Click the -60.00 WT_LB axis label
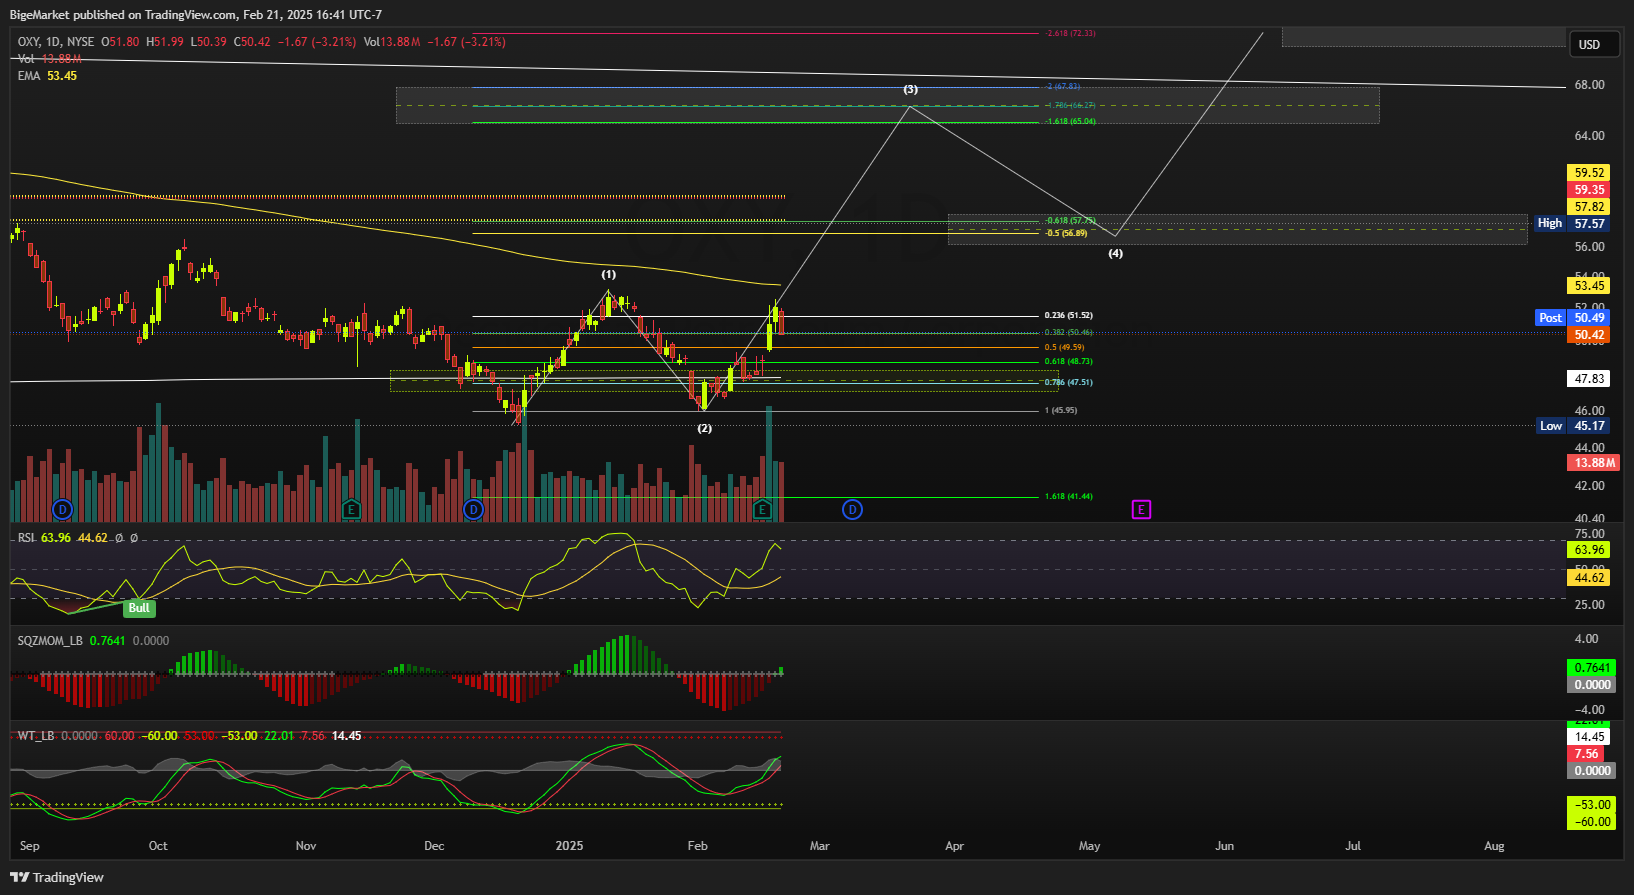 pos(1591,822)
